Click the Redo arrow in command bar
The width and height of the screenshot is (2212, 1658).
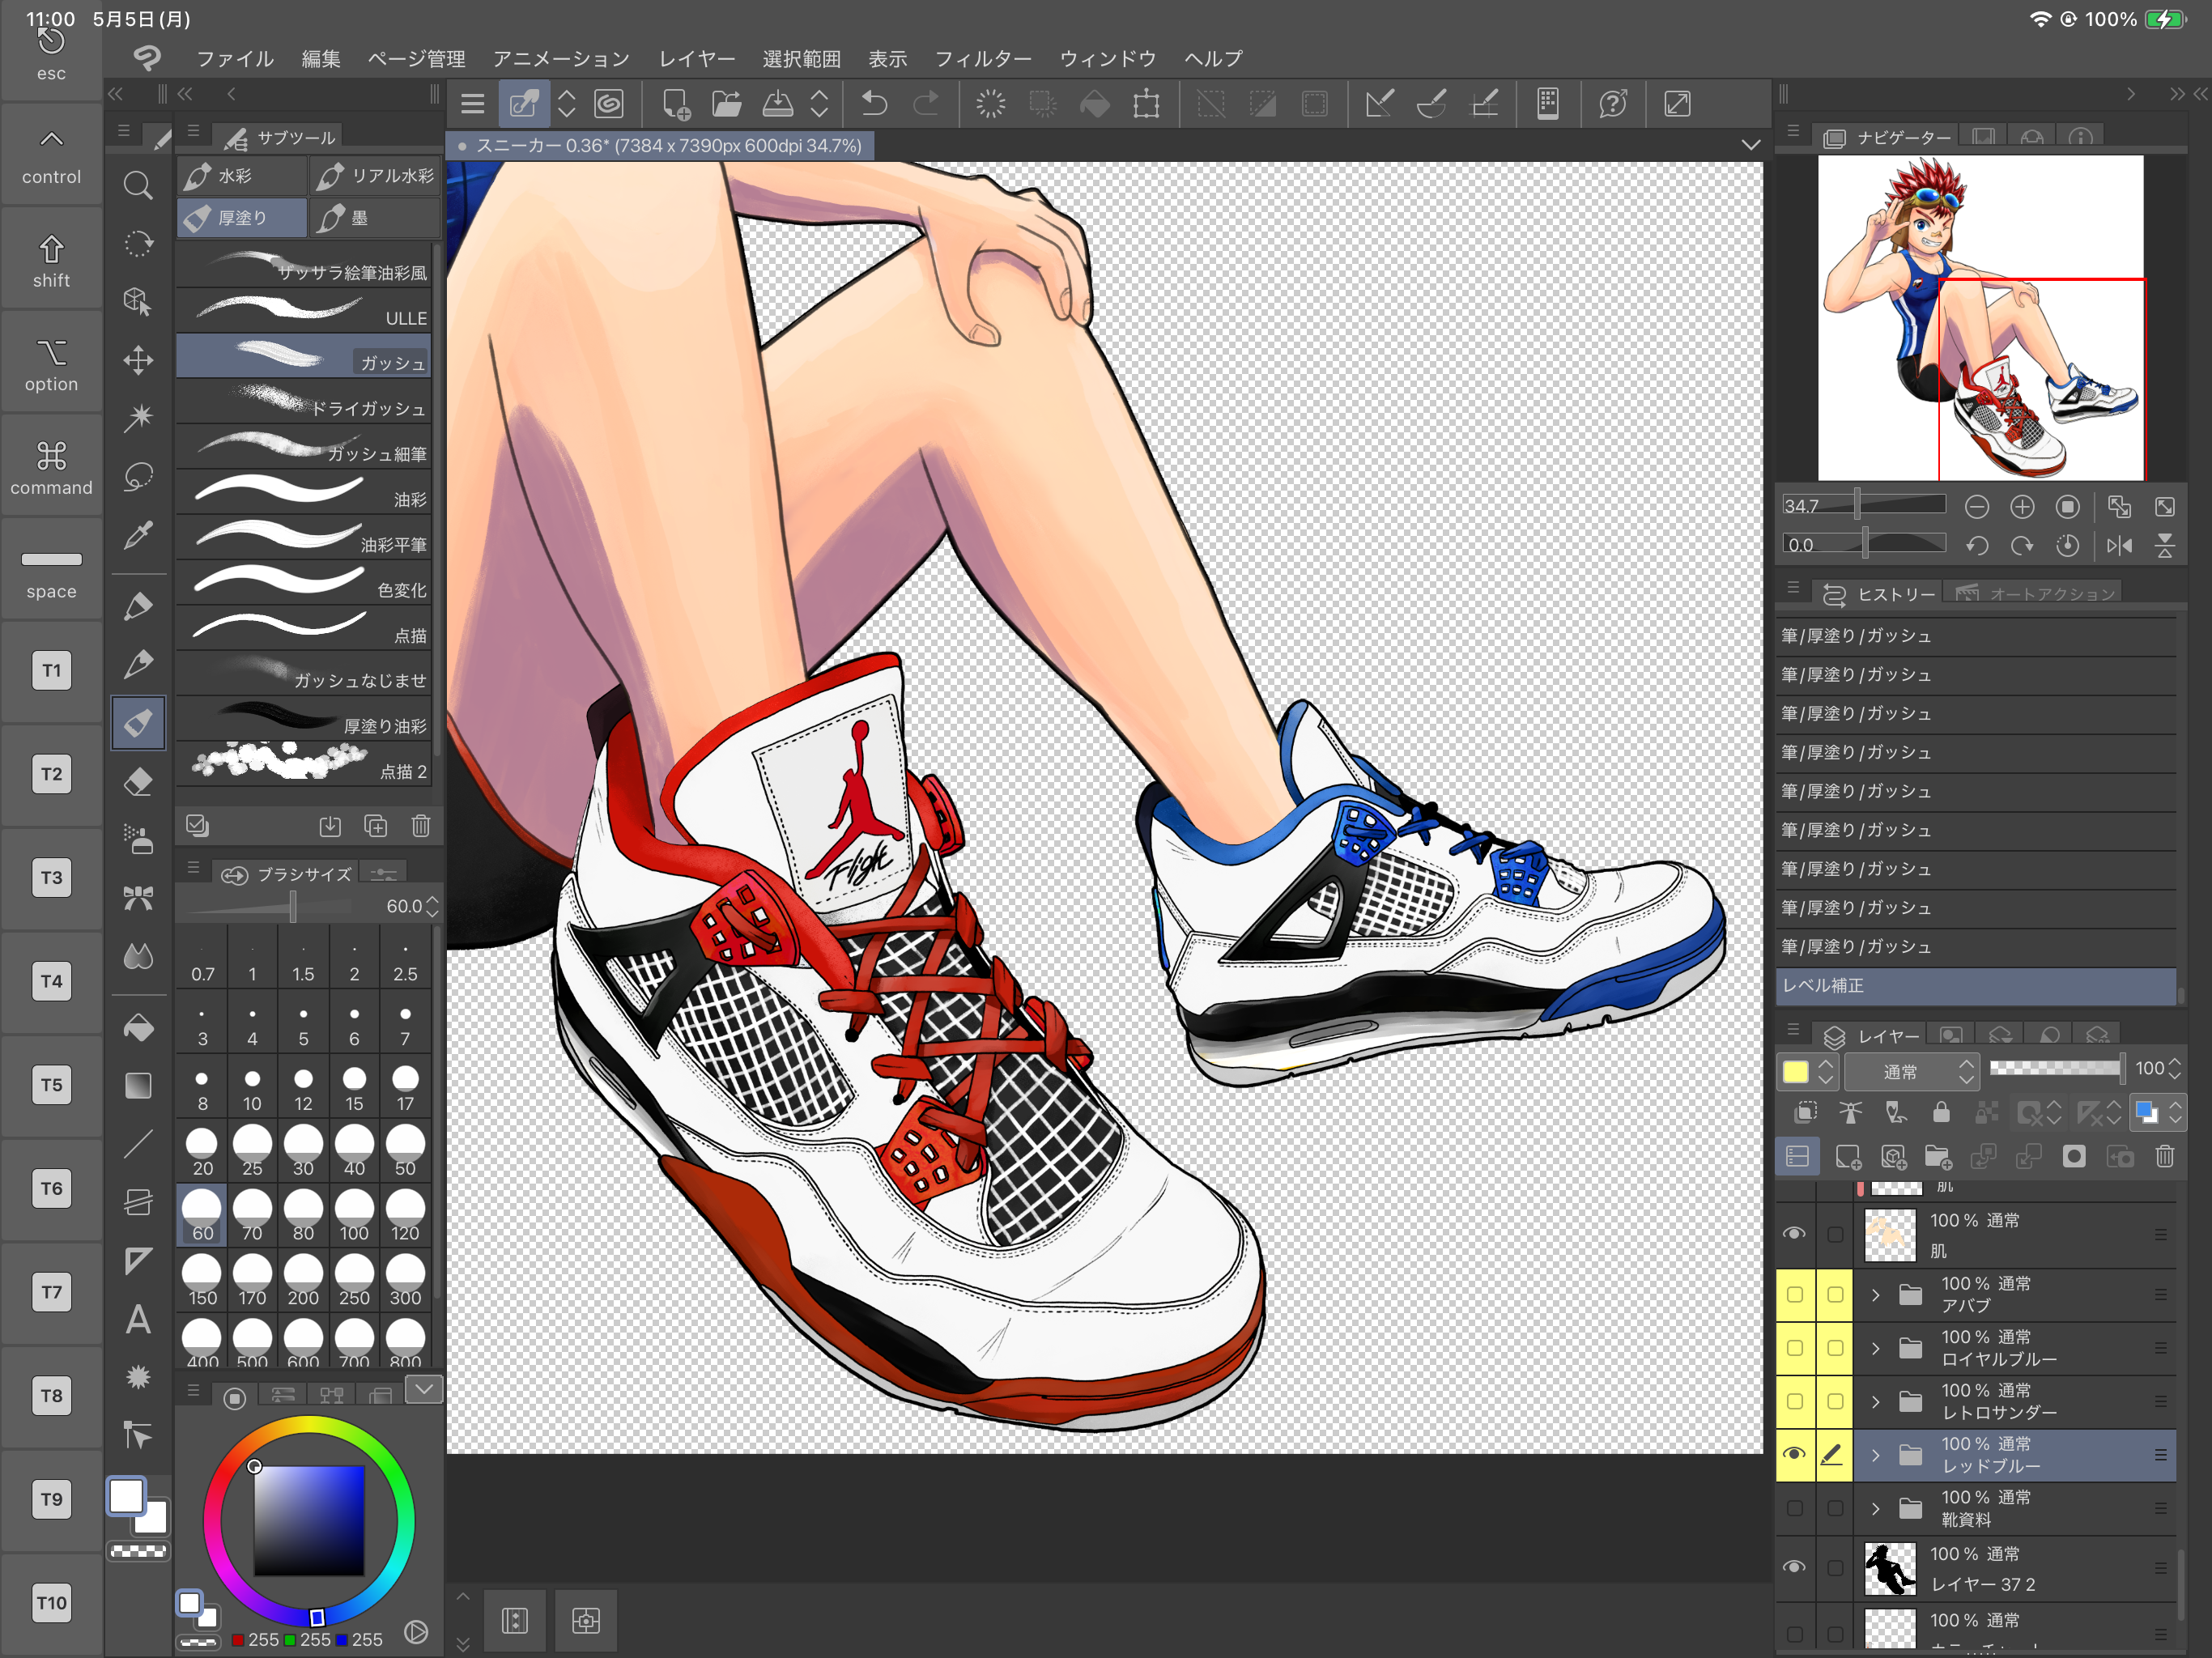point(927,103)
